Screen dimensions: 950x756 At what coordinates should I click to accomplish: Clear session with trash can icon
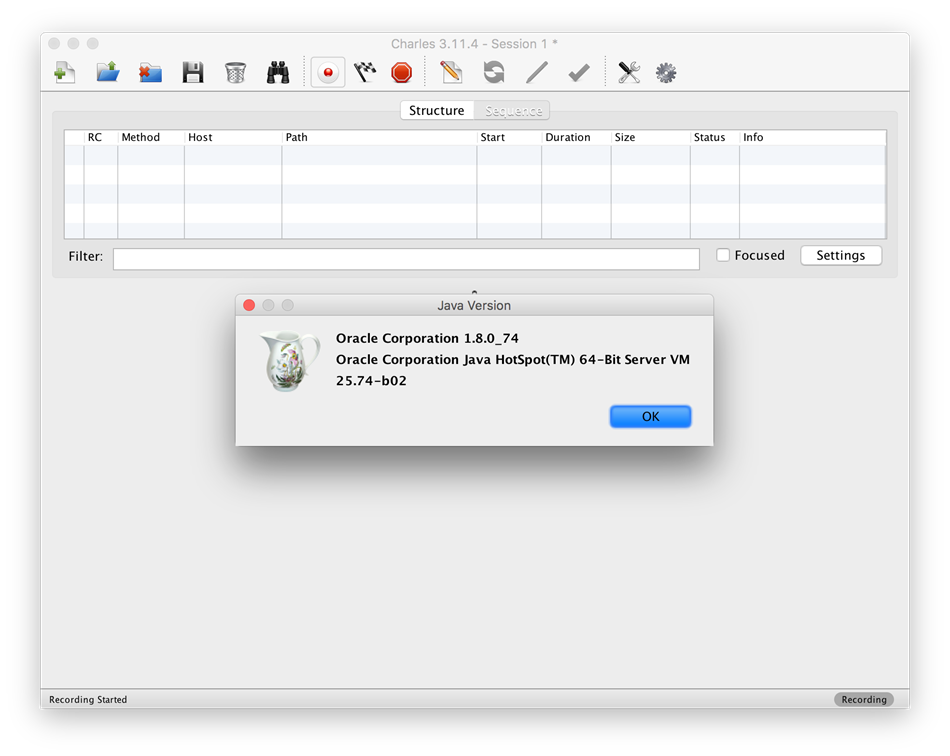(235, 73)
